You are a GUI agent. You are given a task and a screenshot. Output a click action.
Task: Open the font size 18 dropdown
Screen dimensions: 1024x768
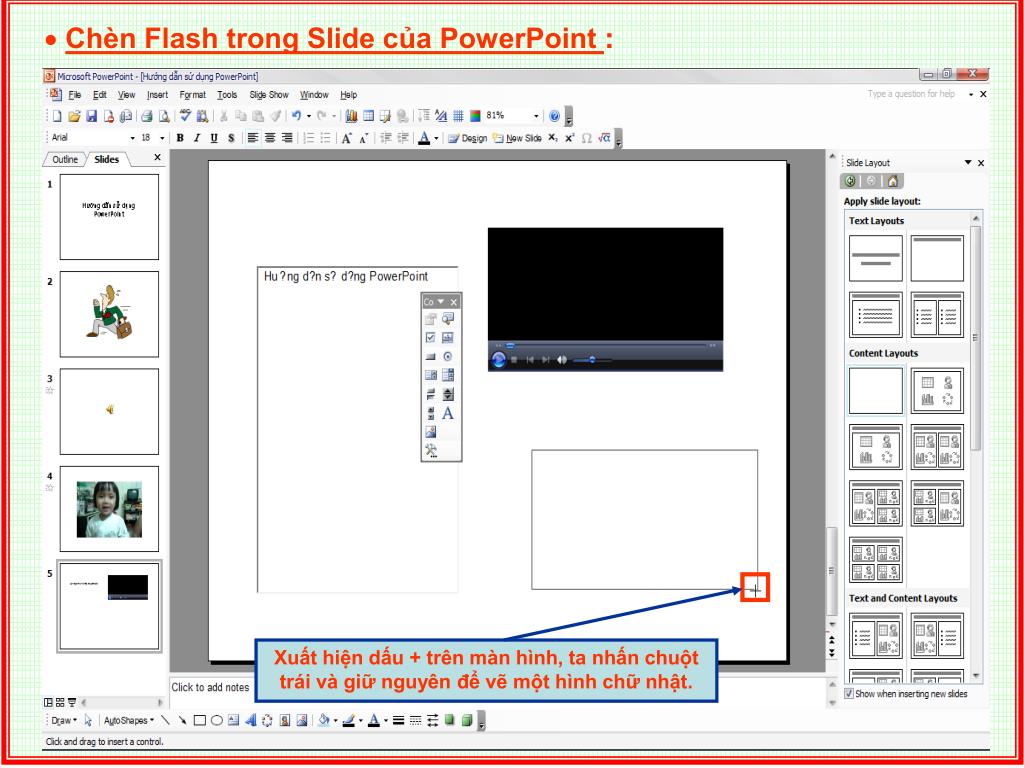click(x=162, y=138)
